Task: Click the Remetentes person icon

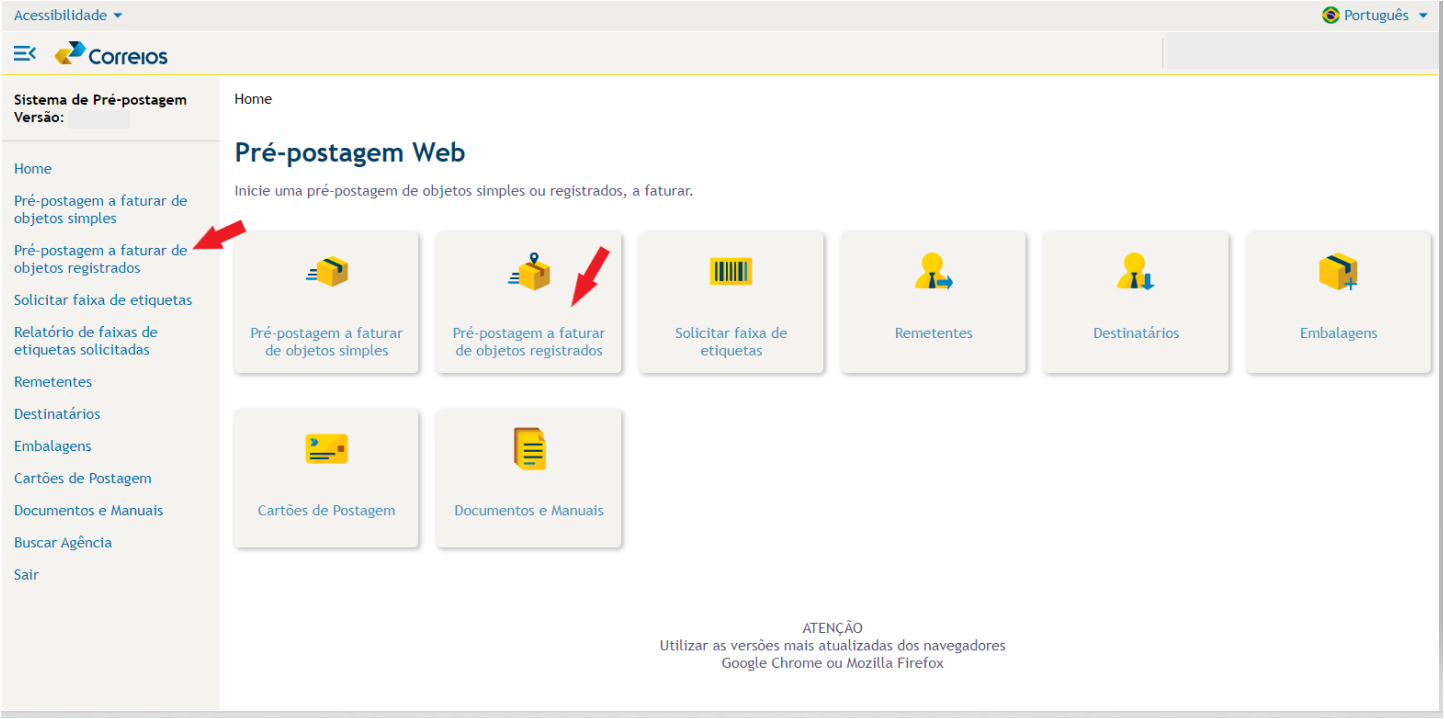Action: click(933, 272)
